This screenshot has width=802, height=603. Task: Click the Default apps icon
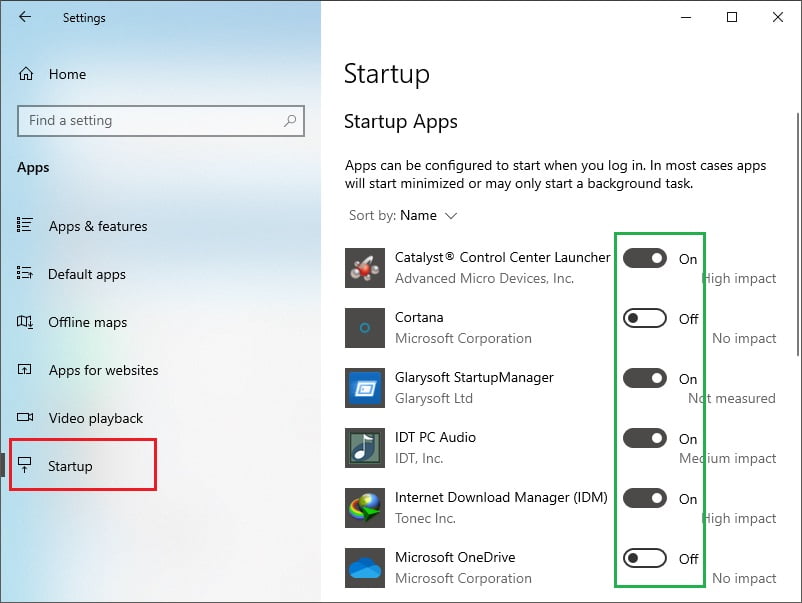click(x=25, y=273)
